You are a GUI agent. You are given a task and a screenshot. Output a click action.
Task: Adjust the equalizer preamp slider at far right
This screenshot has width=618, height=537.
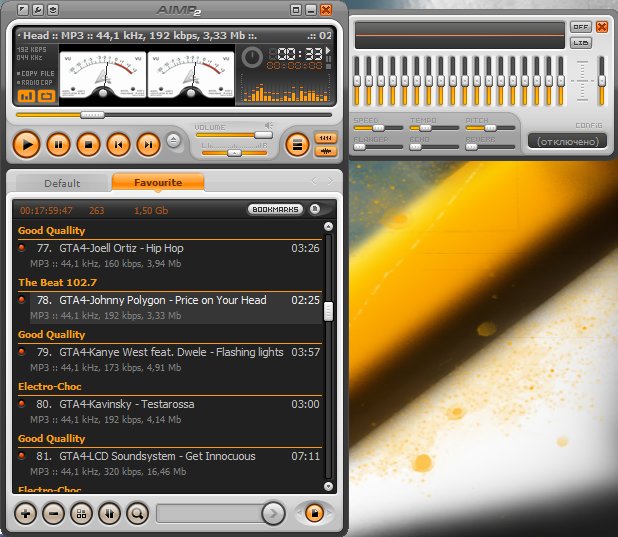pos(601,81)
